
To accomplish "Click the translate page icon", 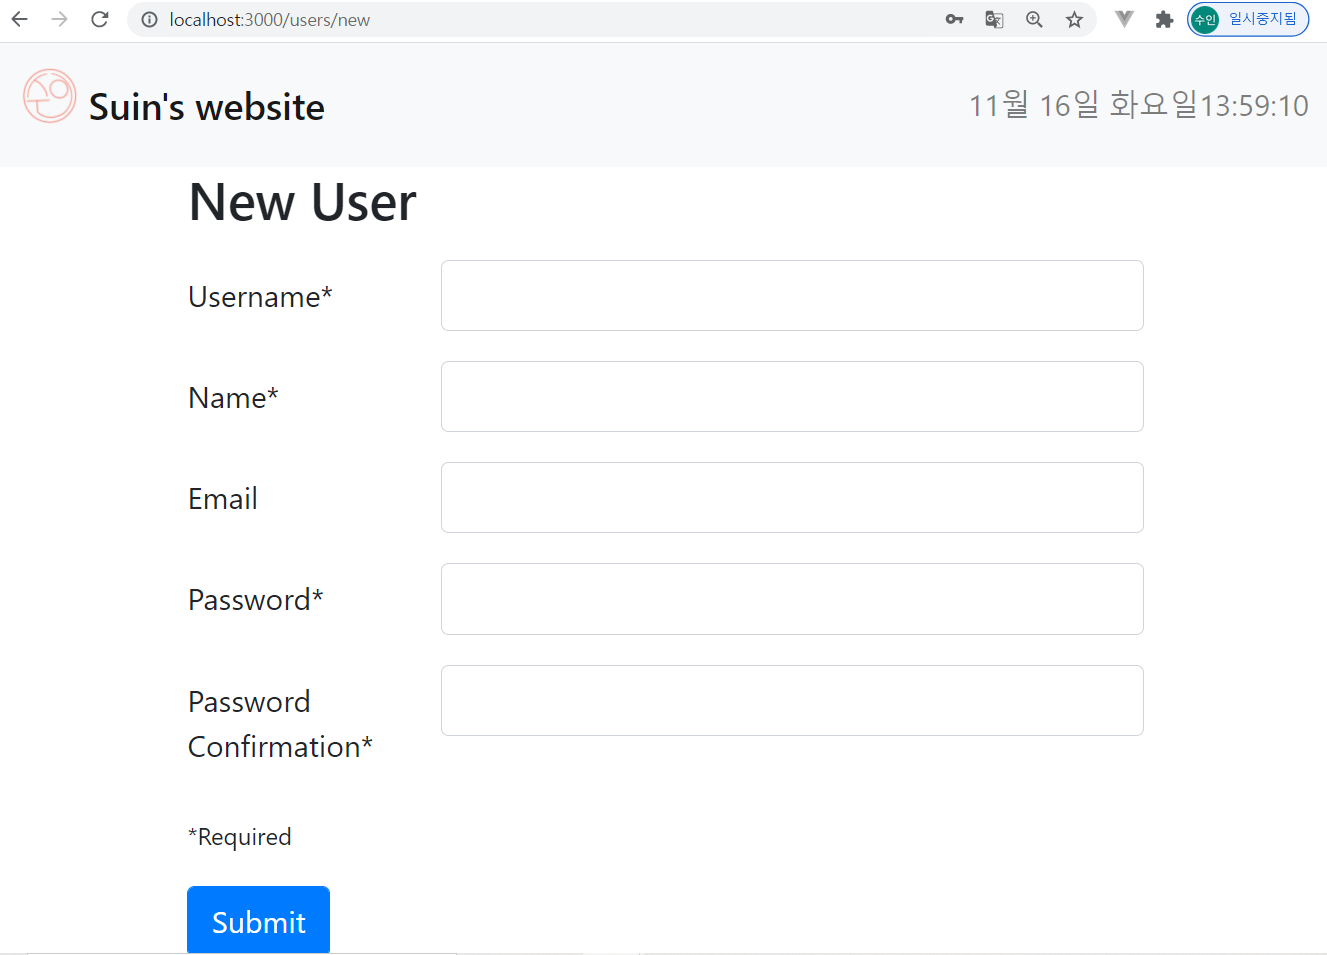I will click(994, 19).
